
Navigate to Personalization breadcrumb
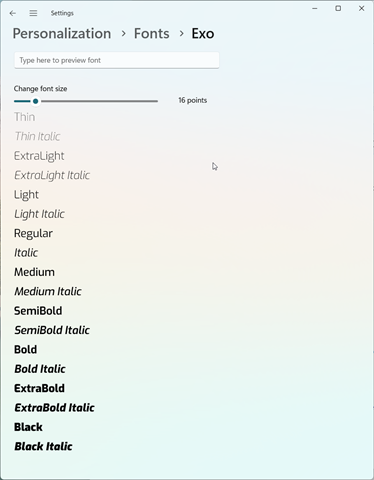coord(62,34)
